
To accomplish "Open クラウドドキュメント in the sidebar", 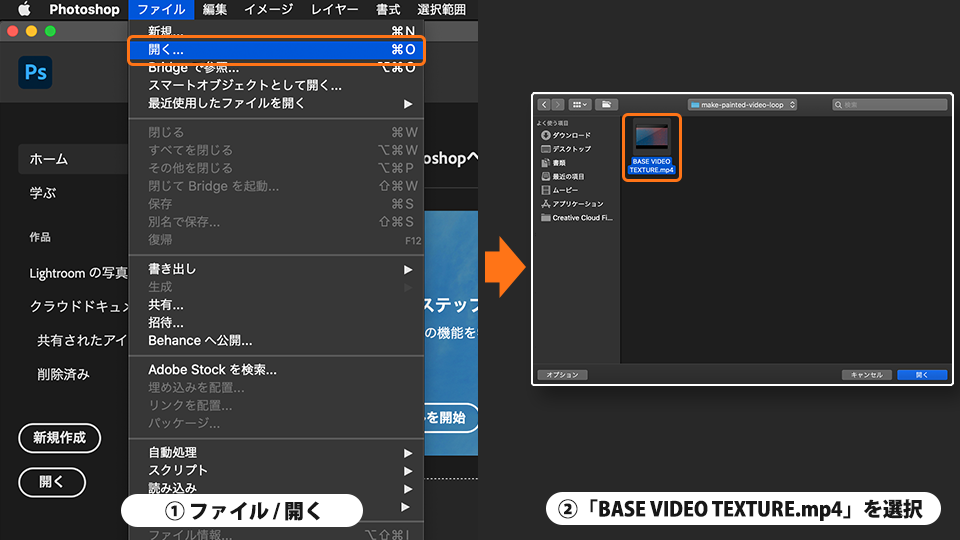I will (x=78, y=306).
